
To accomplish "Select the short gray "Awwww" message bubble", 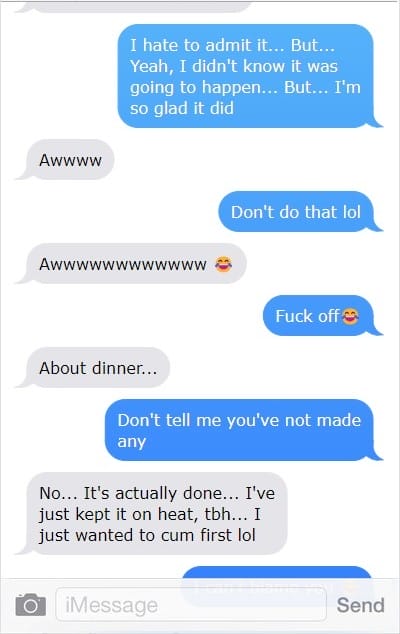I will click(70, 160).
